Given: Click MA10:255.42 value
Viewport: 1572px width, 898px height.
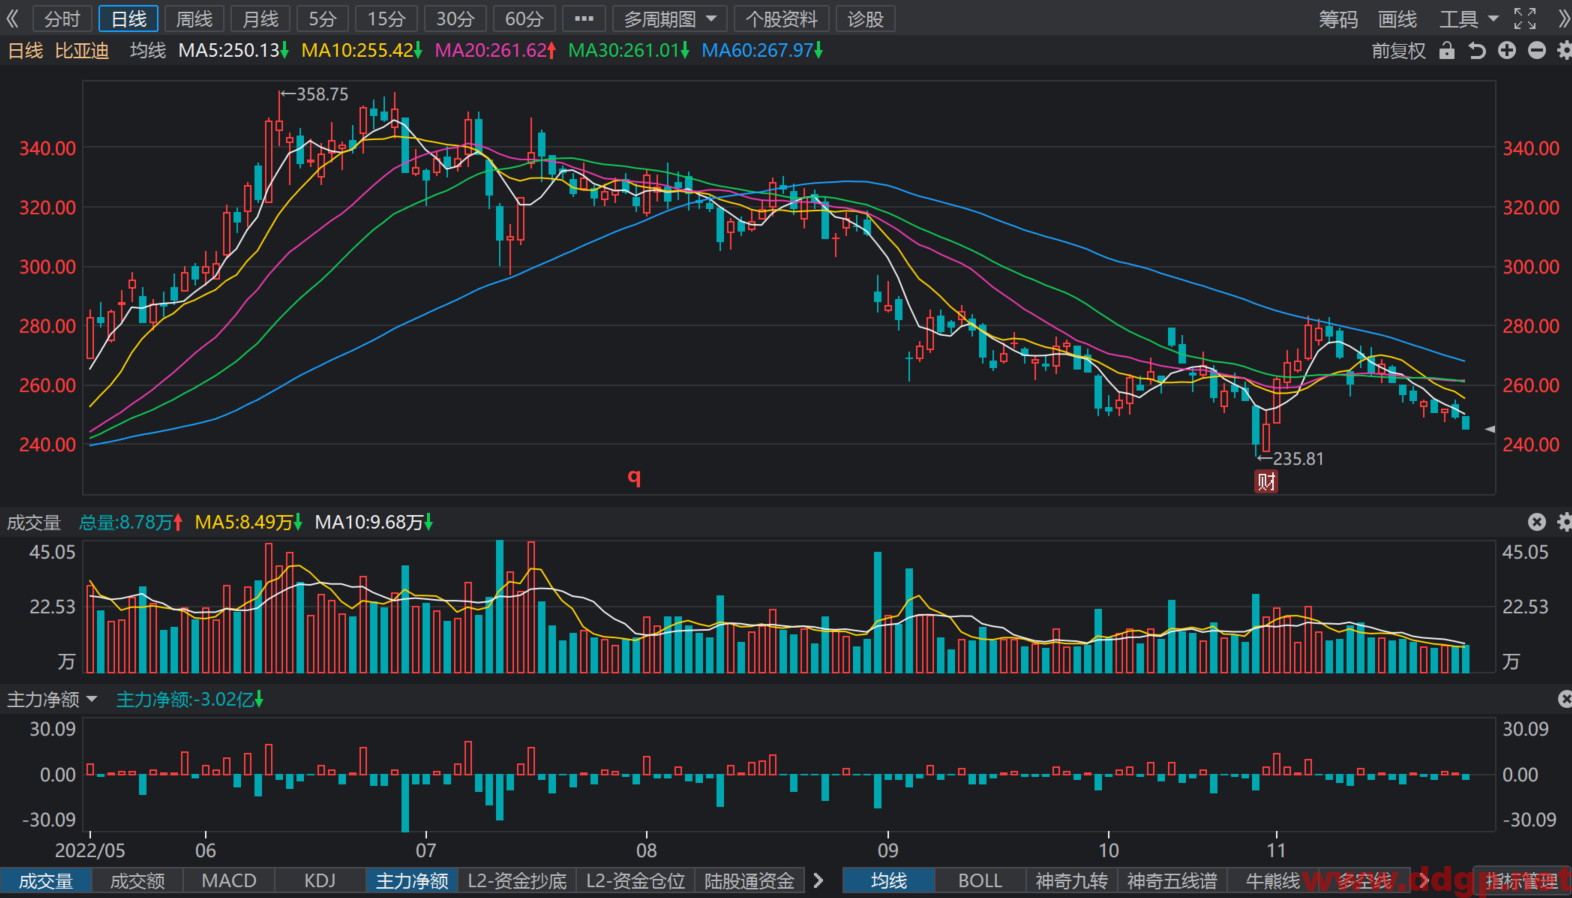Looking at the screenshot, I should pyautogui.click(x=361, y=50).
